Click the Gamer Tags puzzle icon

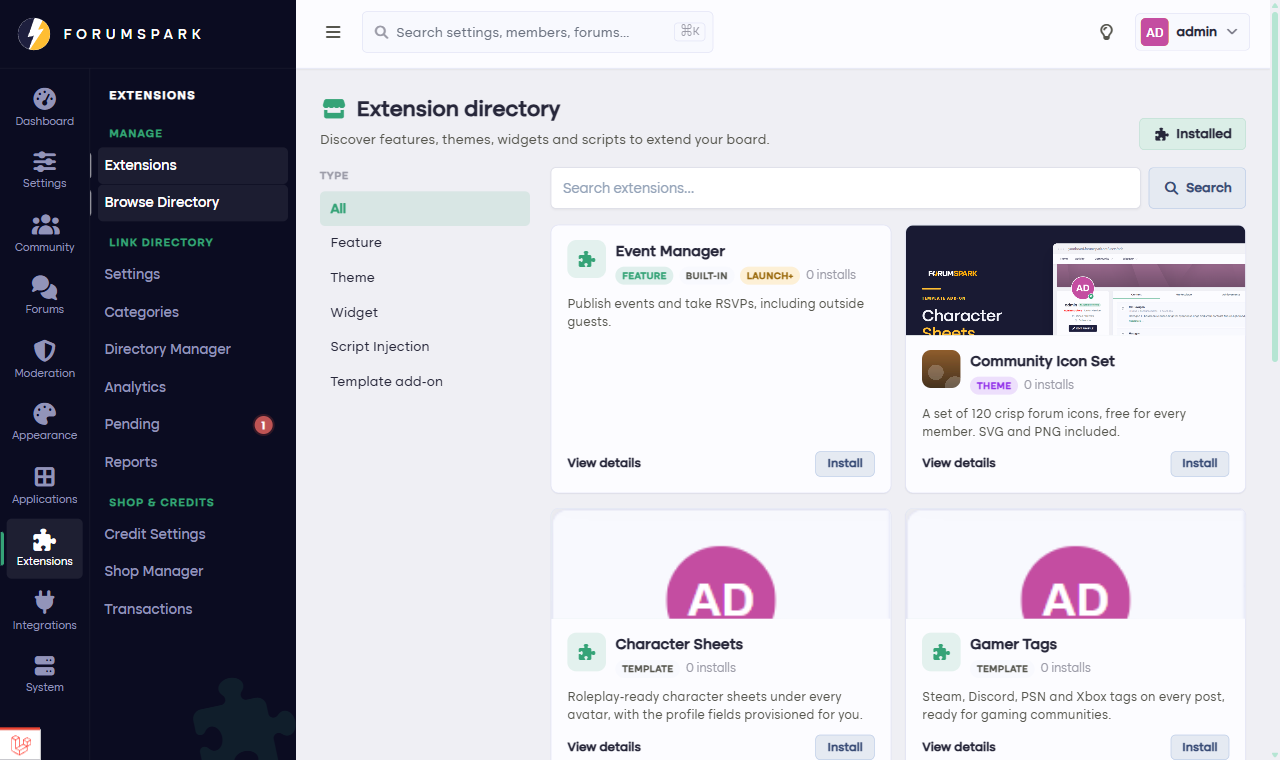click(941, 652)
